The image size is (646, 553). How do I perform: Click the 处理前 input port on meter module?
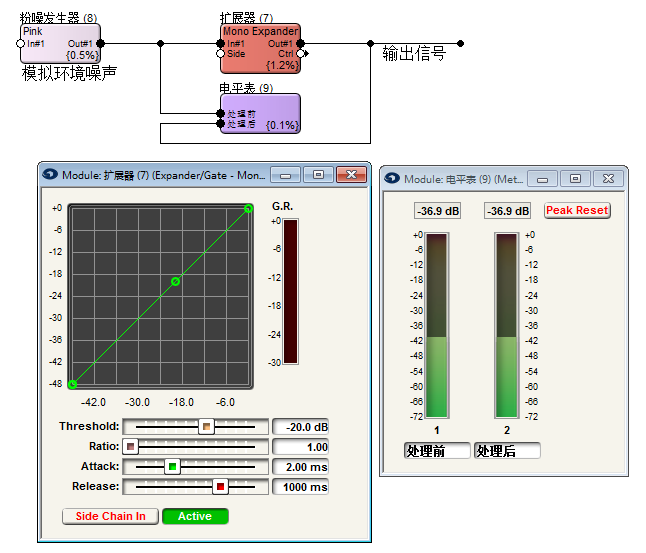click(x=220, y=113)
